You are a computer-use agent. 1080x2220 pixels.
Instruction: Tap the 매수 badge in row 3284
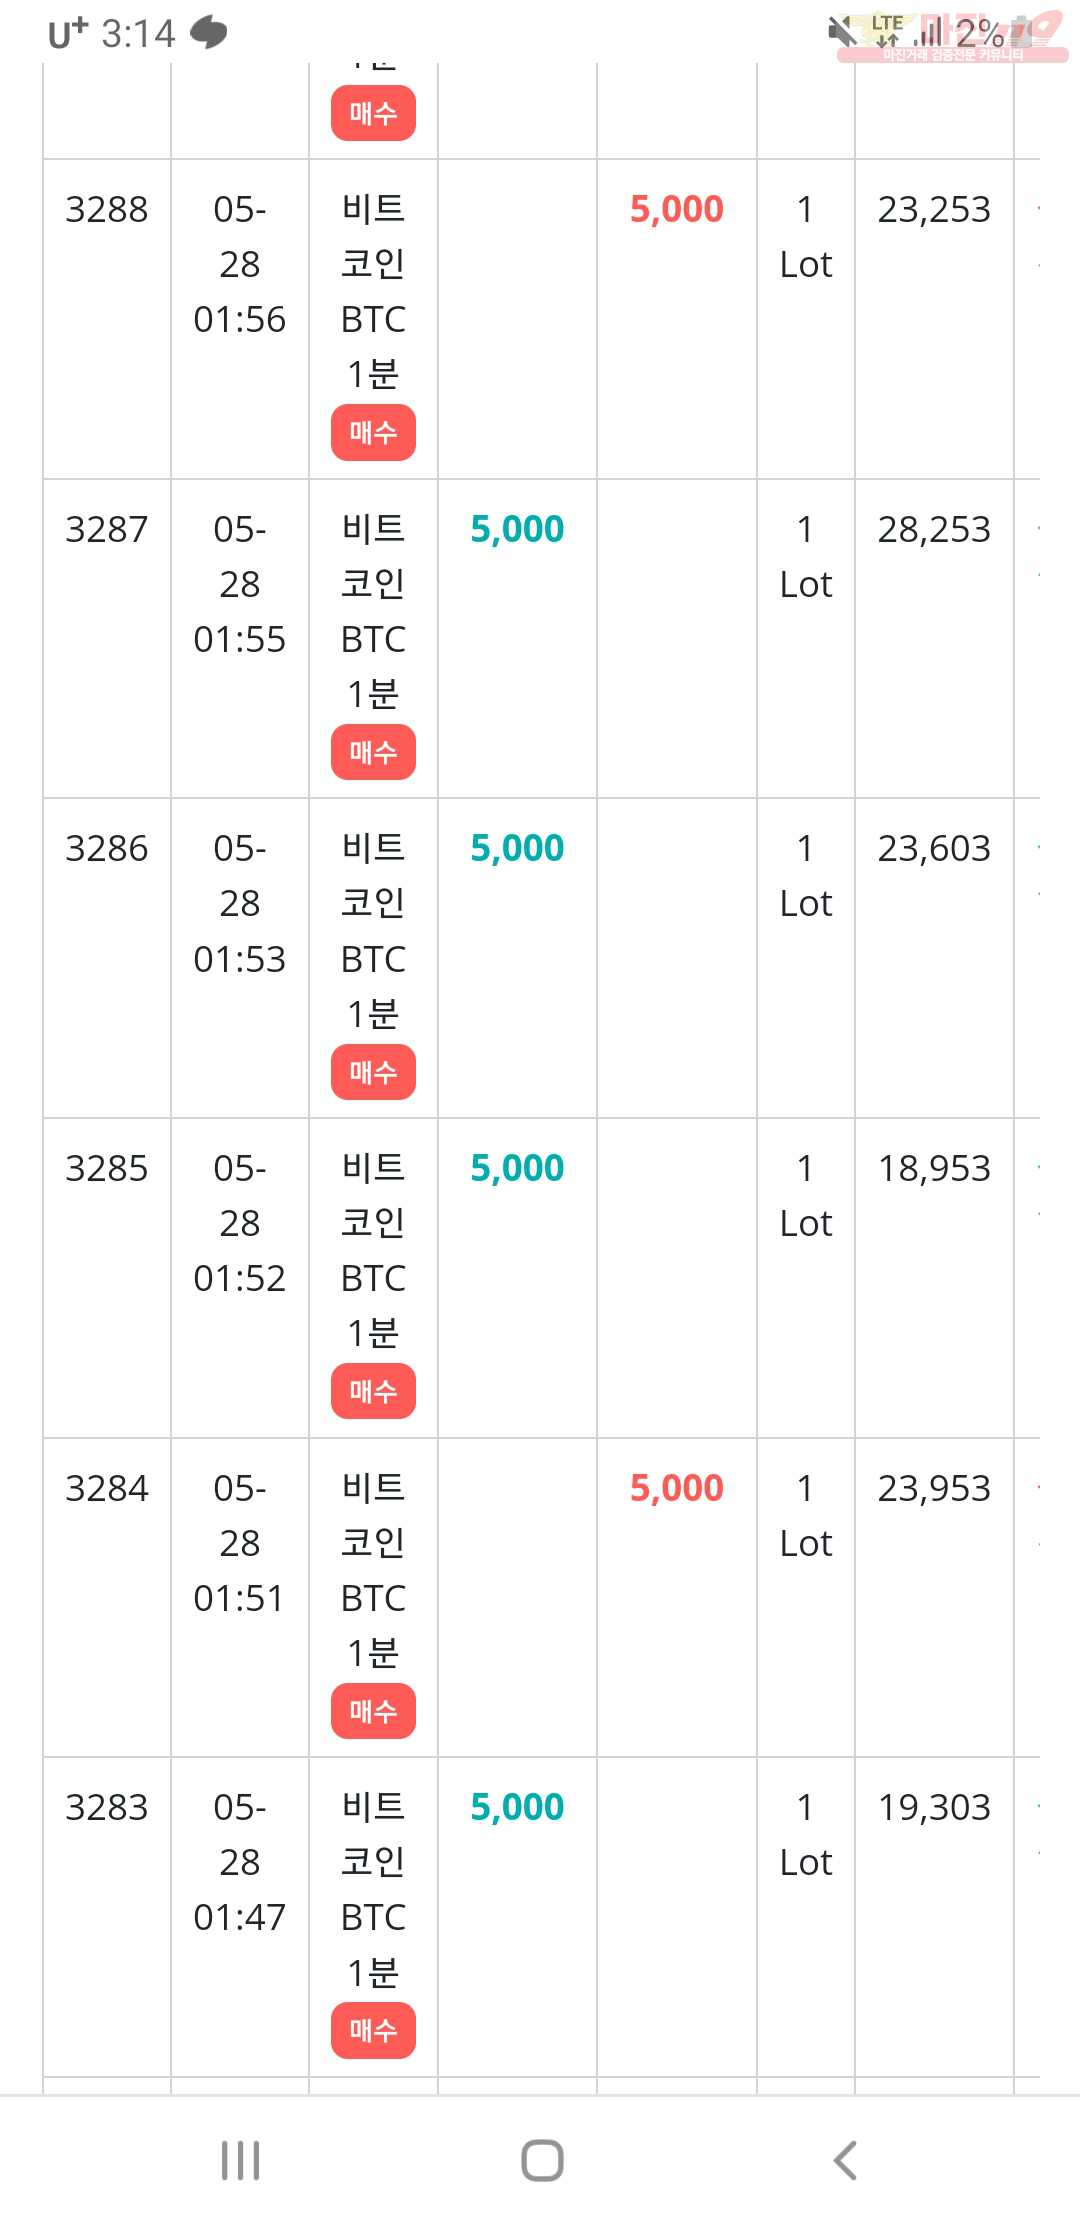point(373,1711)
